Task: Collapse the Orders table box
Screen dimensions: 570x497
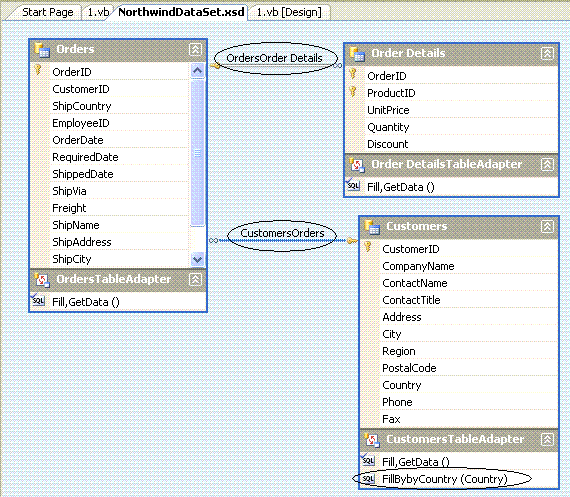Action: 195,49
